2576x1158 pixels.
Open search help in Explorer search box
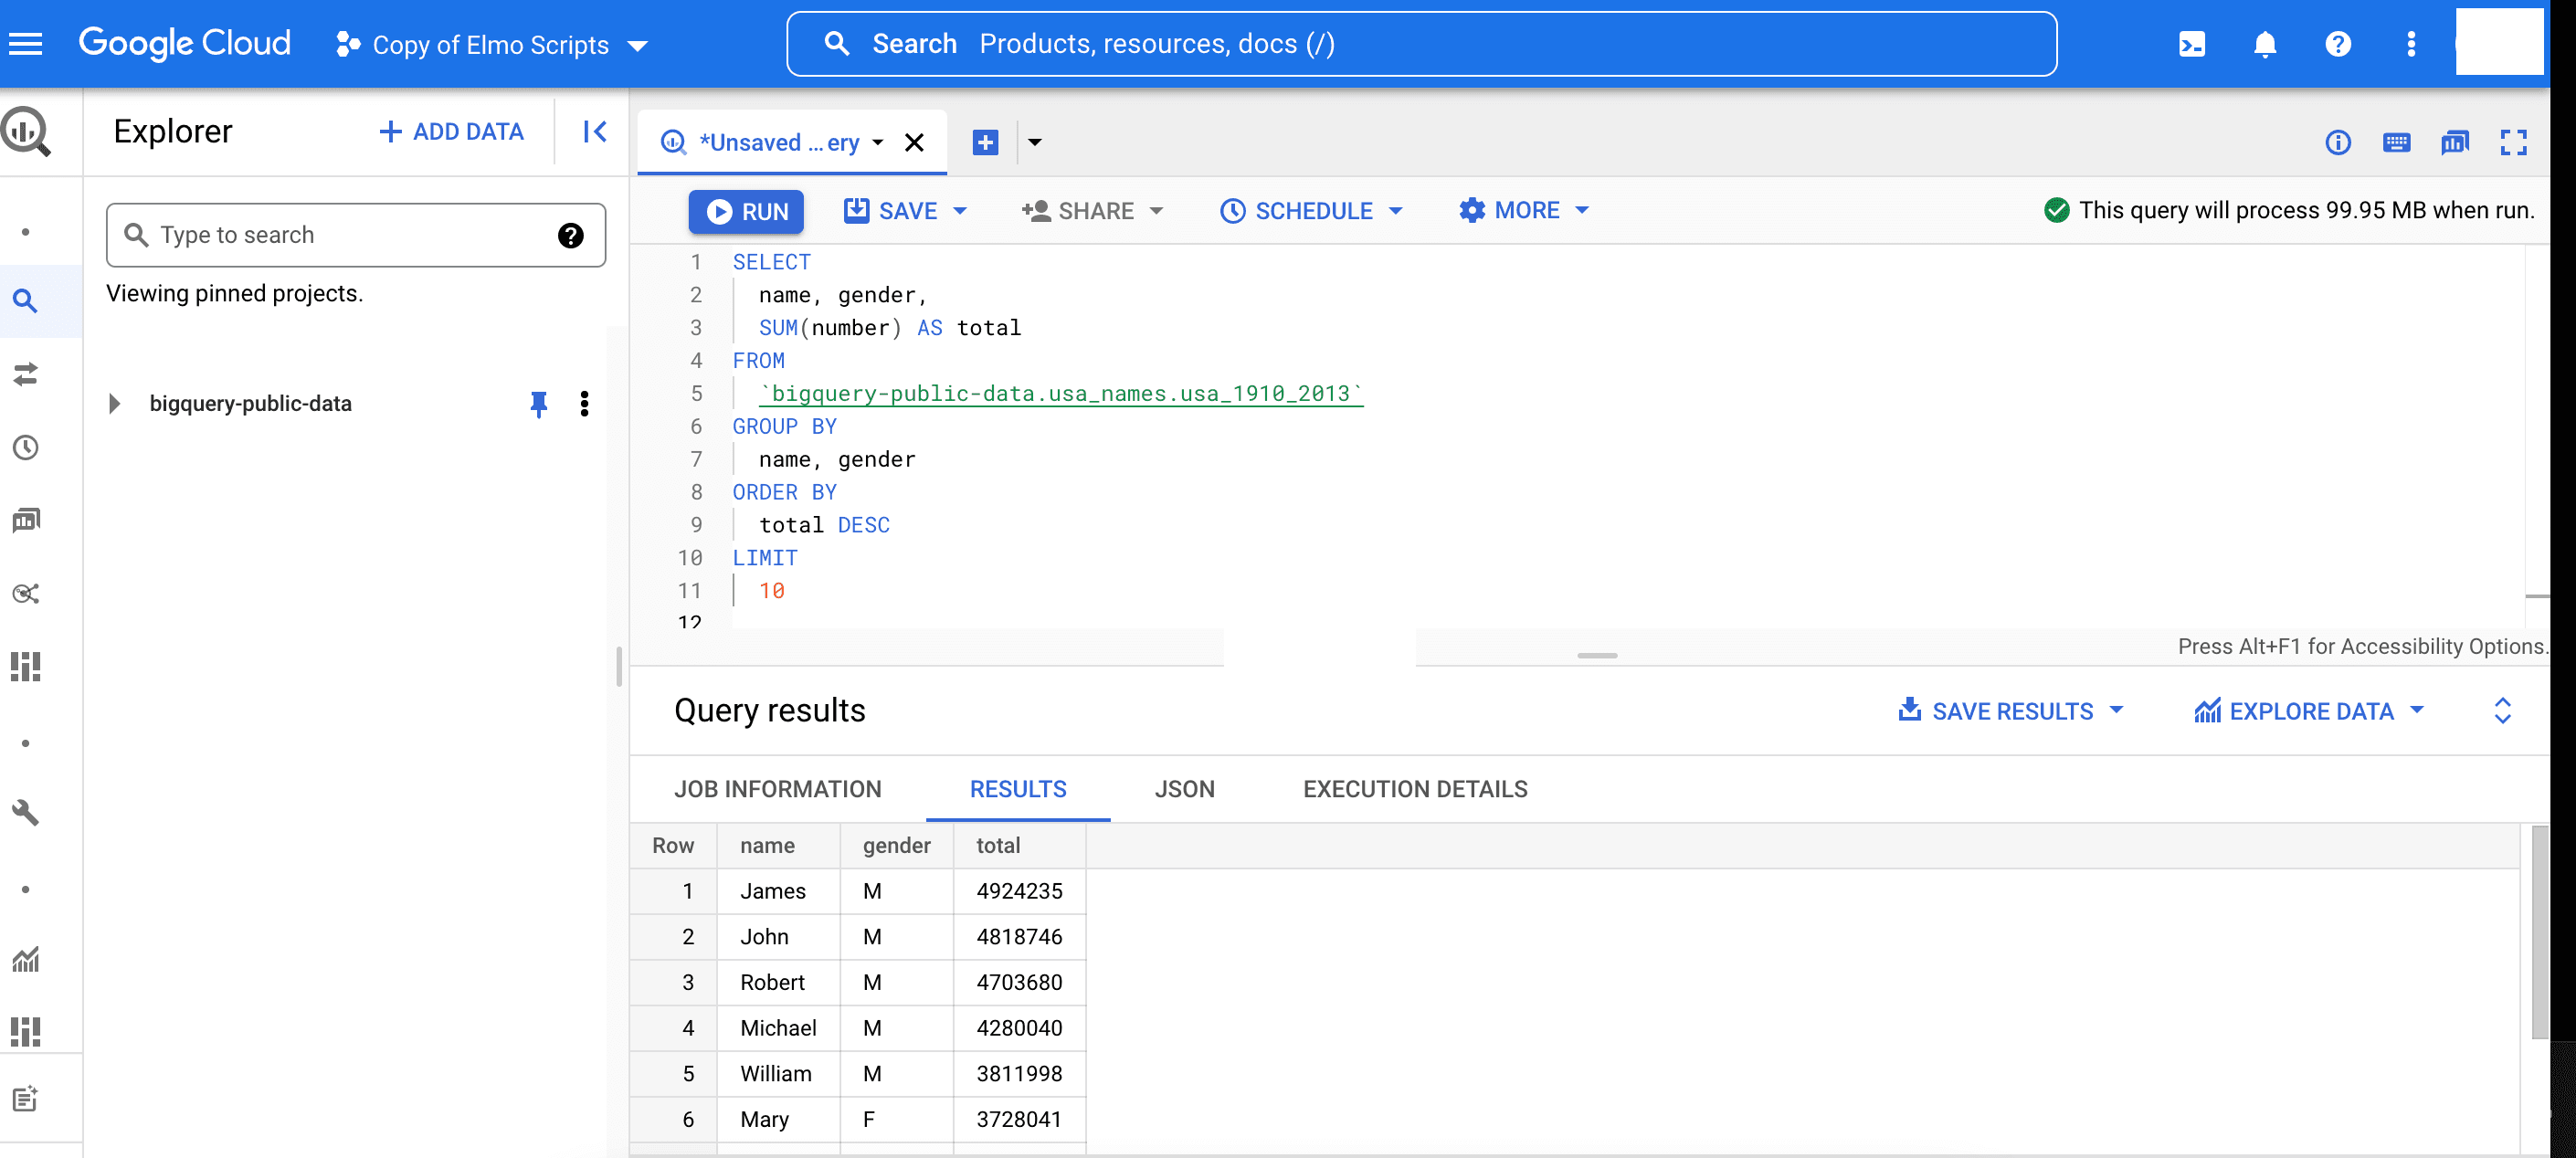pos(569,234)
